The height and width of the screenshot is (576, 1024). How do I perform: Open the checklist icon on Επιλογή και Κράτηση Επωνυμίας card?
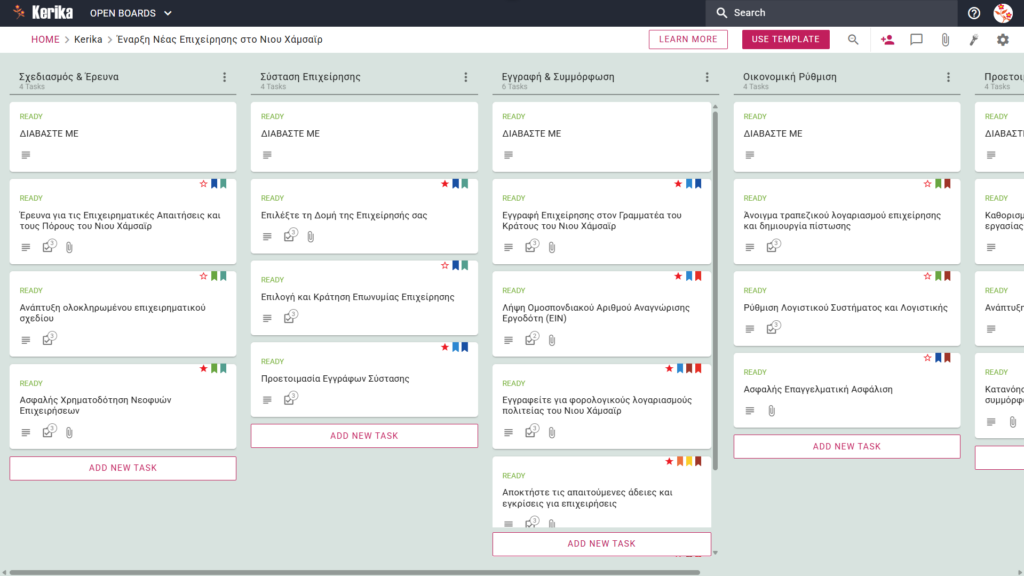pyautogui.click(x=290, y=317)
